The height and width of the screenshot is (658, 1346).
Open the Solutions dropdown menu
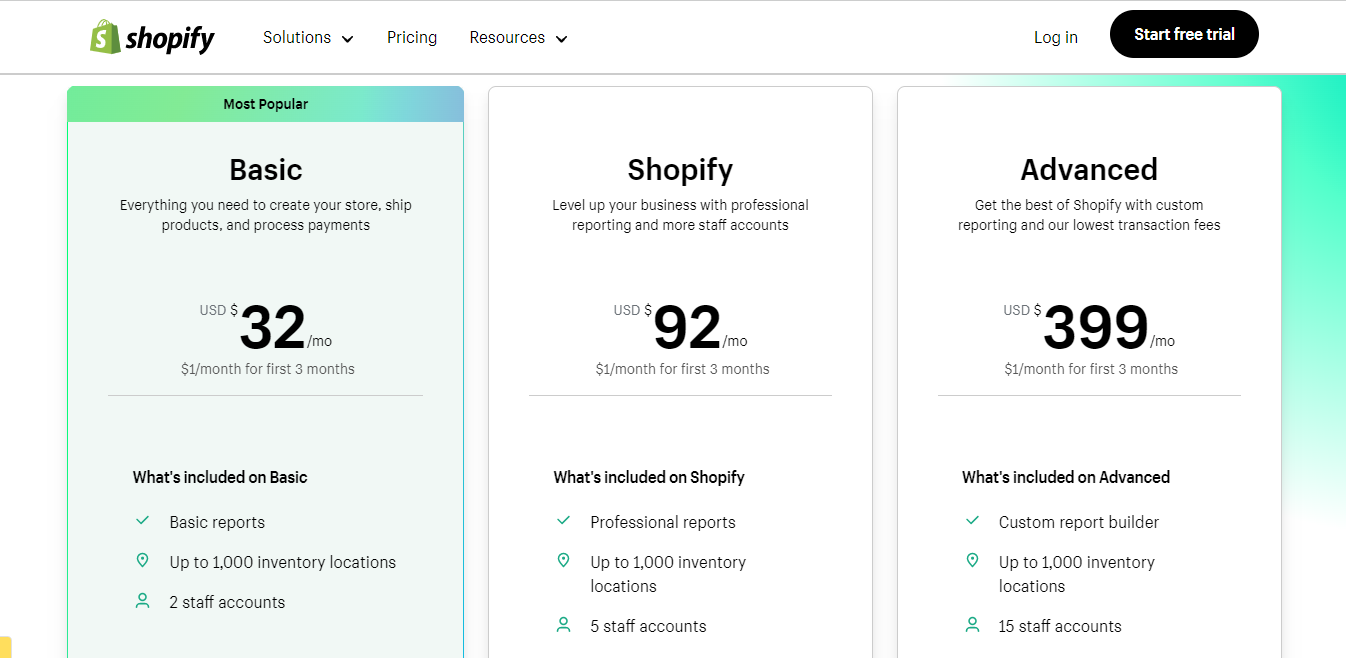pos(308,38)
